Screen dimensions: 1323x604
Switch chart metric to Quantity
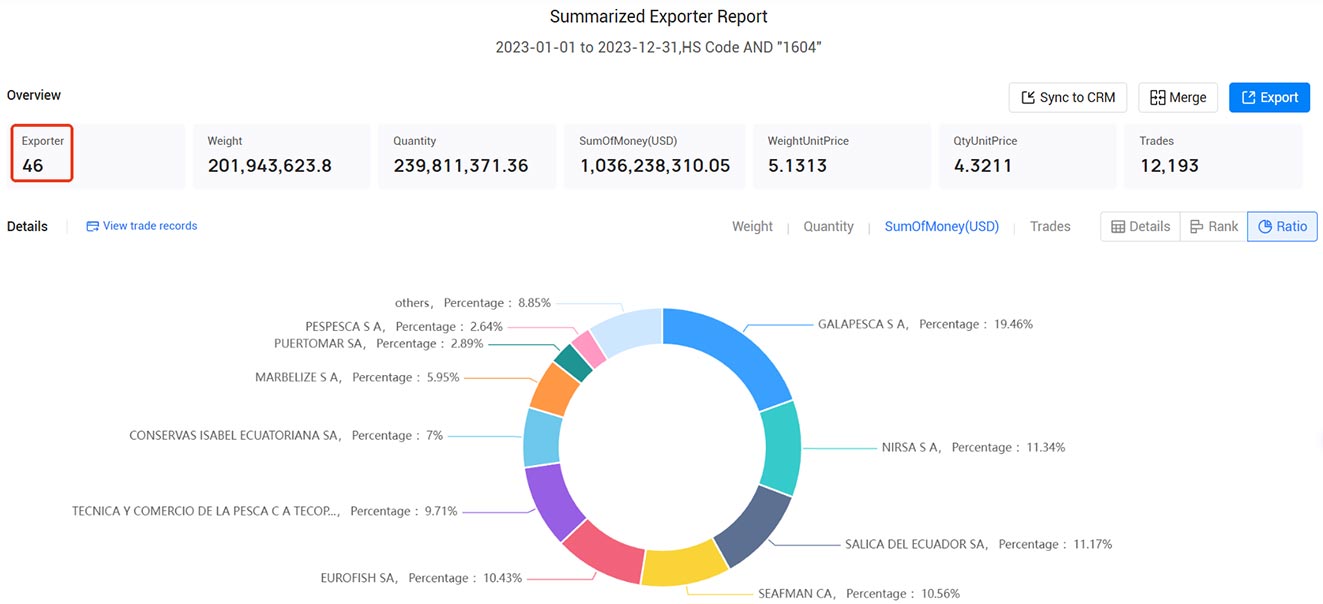click(x=828, y=227)
